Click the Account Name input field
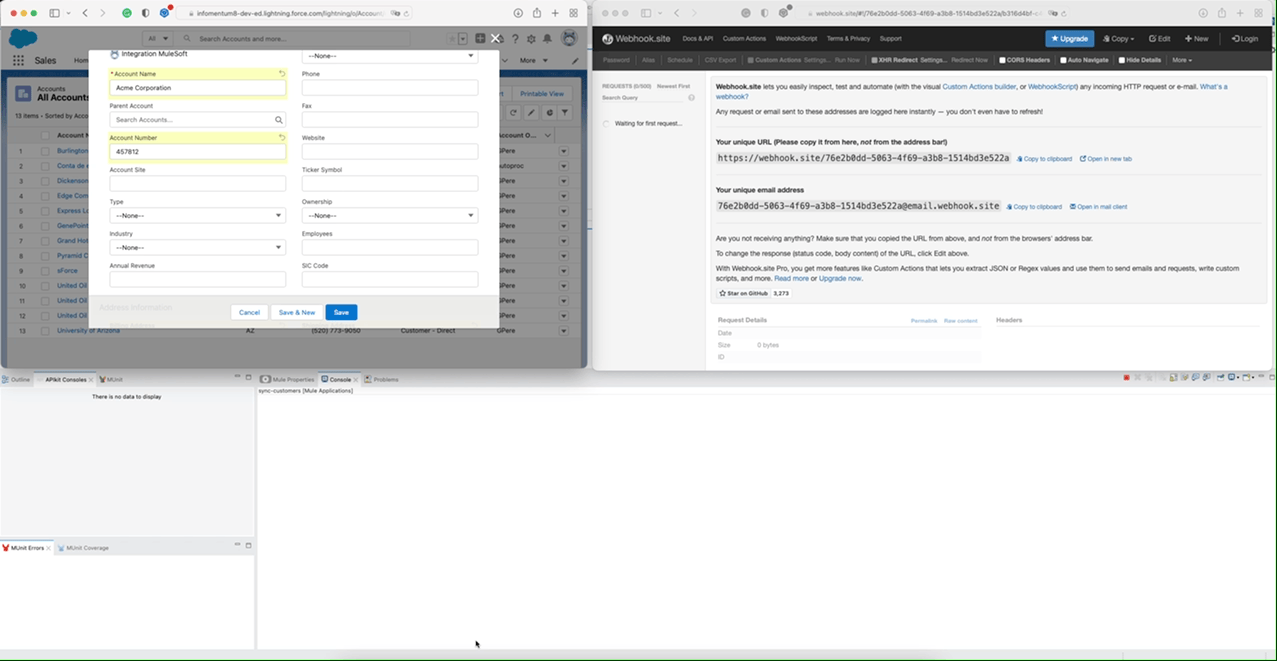The height and width of the screenshot is (661, 1277). pyautogui.click(x=197, y=88)
